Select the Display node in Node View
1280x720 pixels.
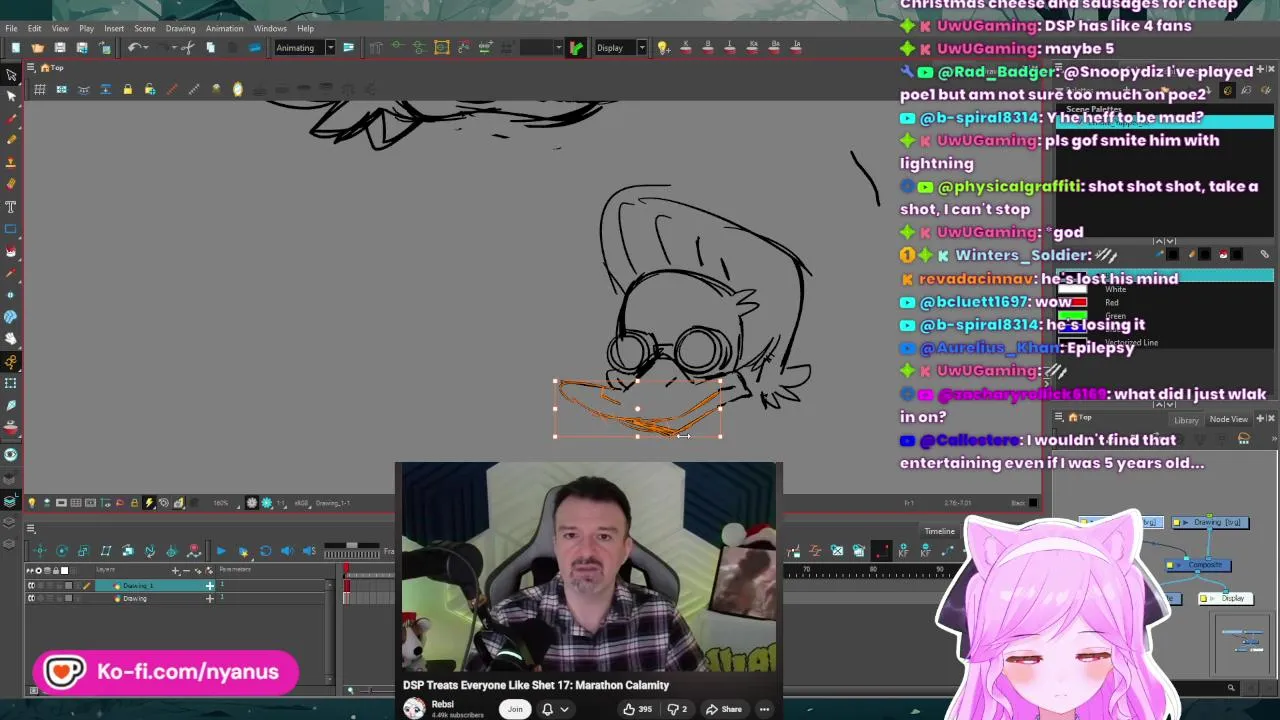(x=1226, y=598)
